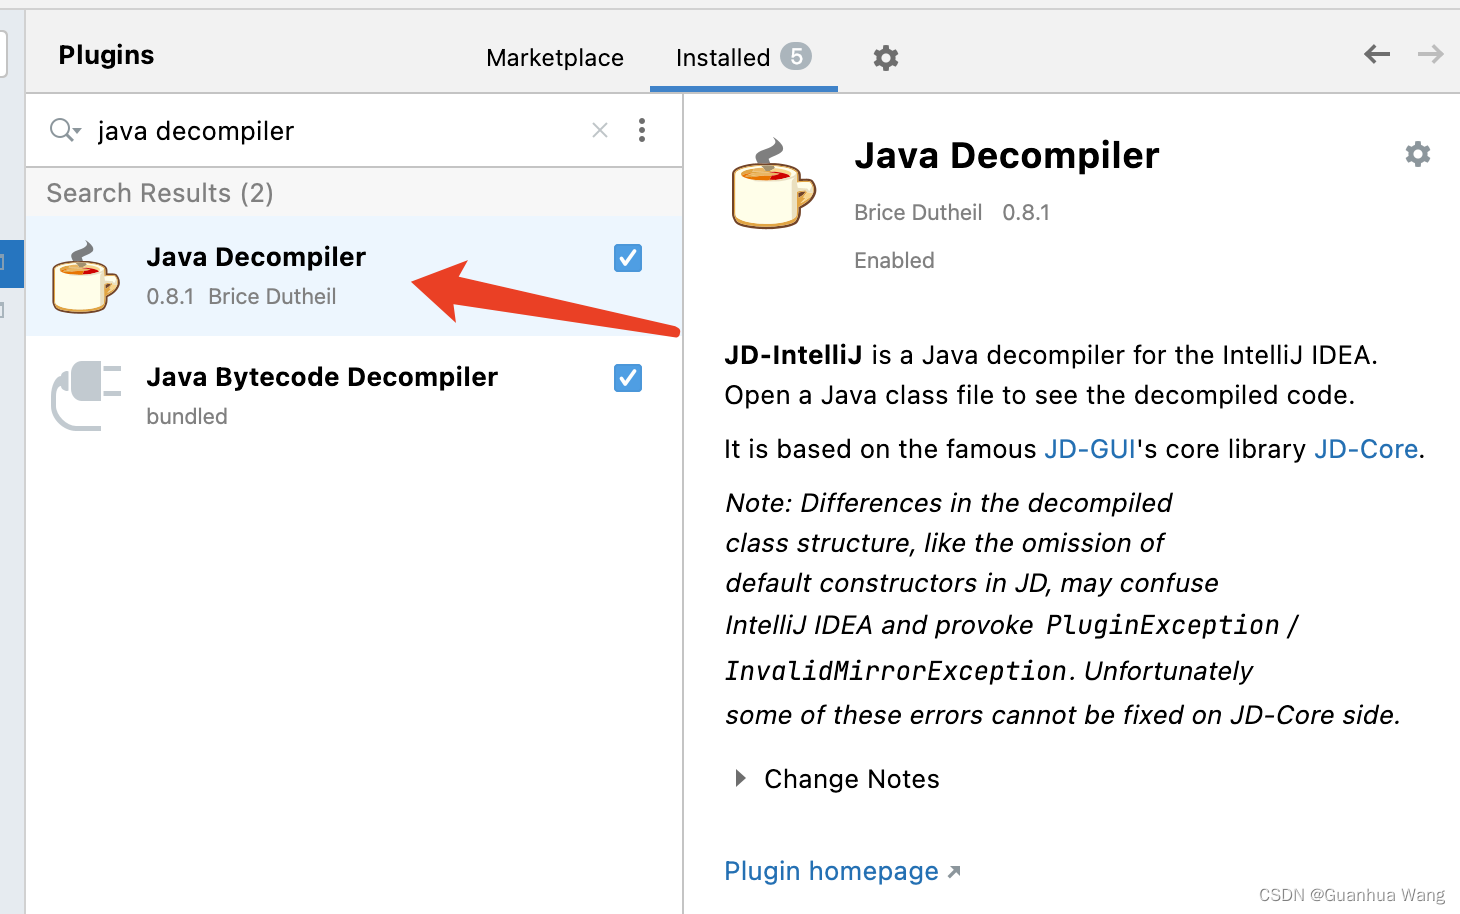Click the large coffee cup icon in details panel

tap(771, 190)
